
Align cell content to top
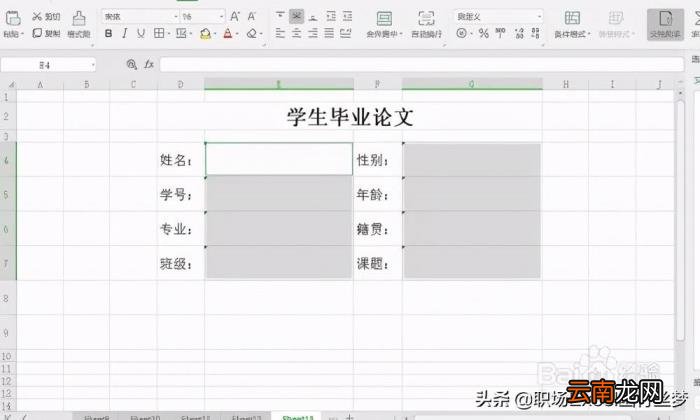[x=280, y=16]
